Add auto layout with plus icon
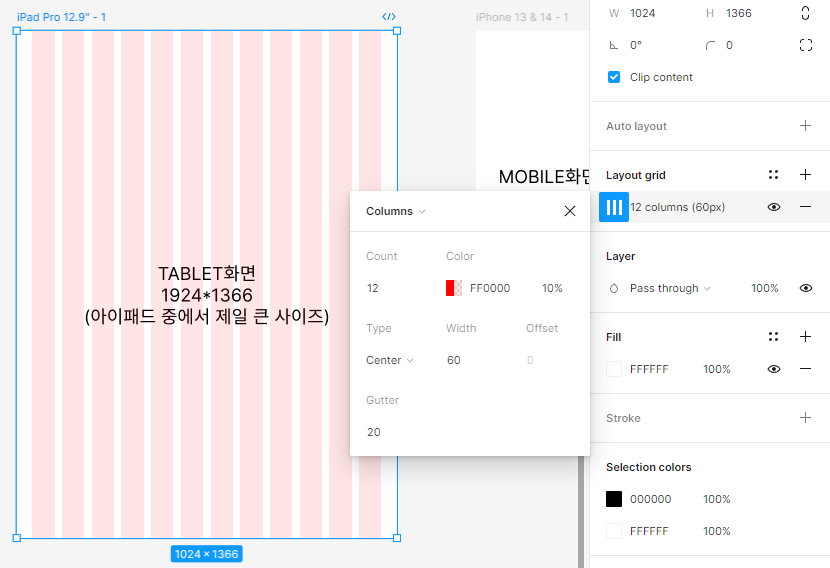This screenshot has width=830, height=568. pos(805,125)
